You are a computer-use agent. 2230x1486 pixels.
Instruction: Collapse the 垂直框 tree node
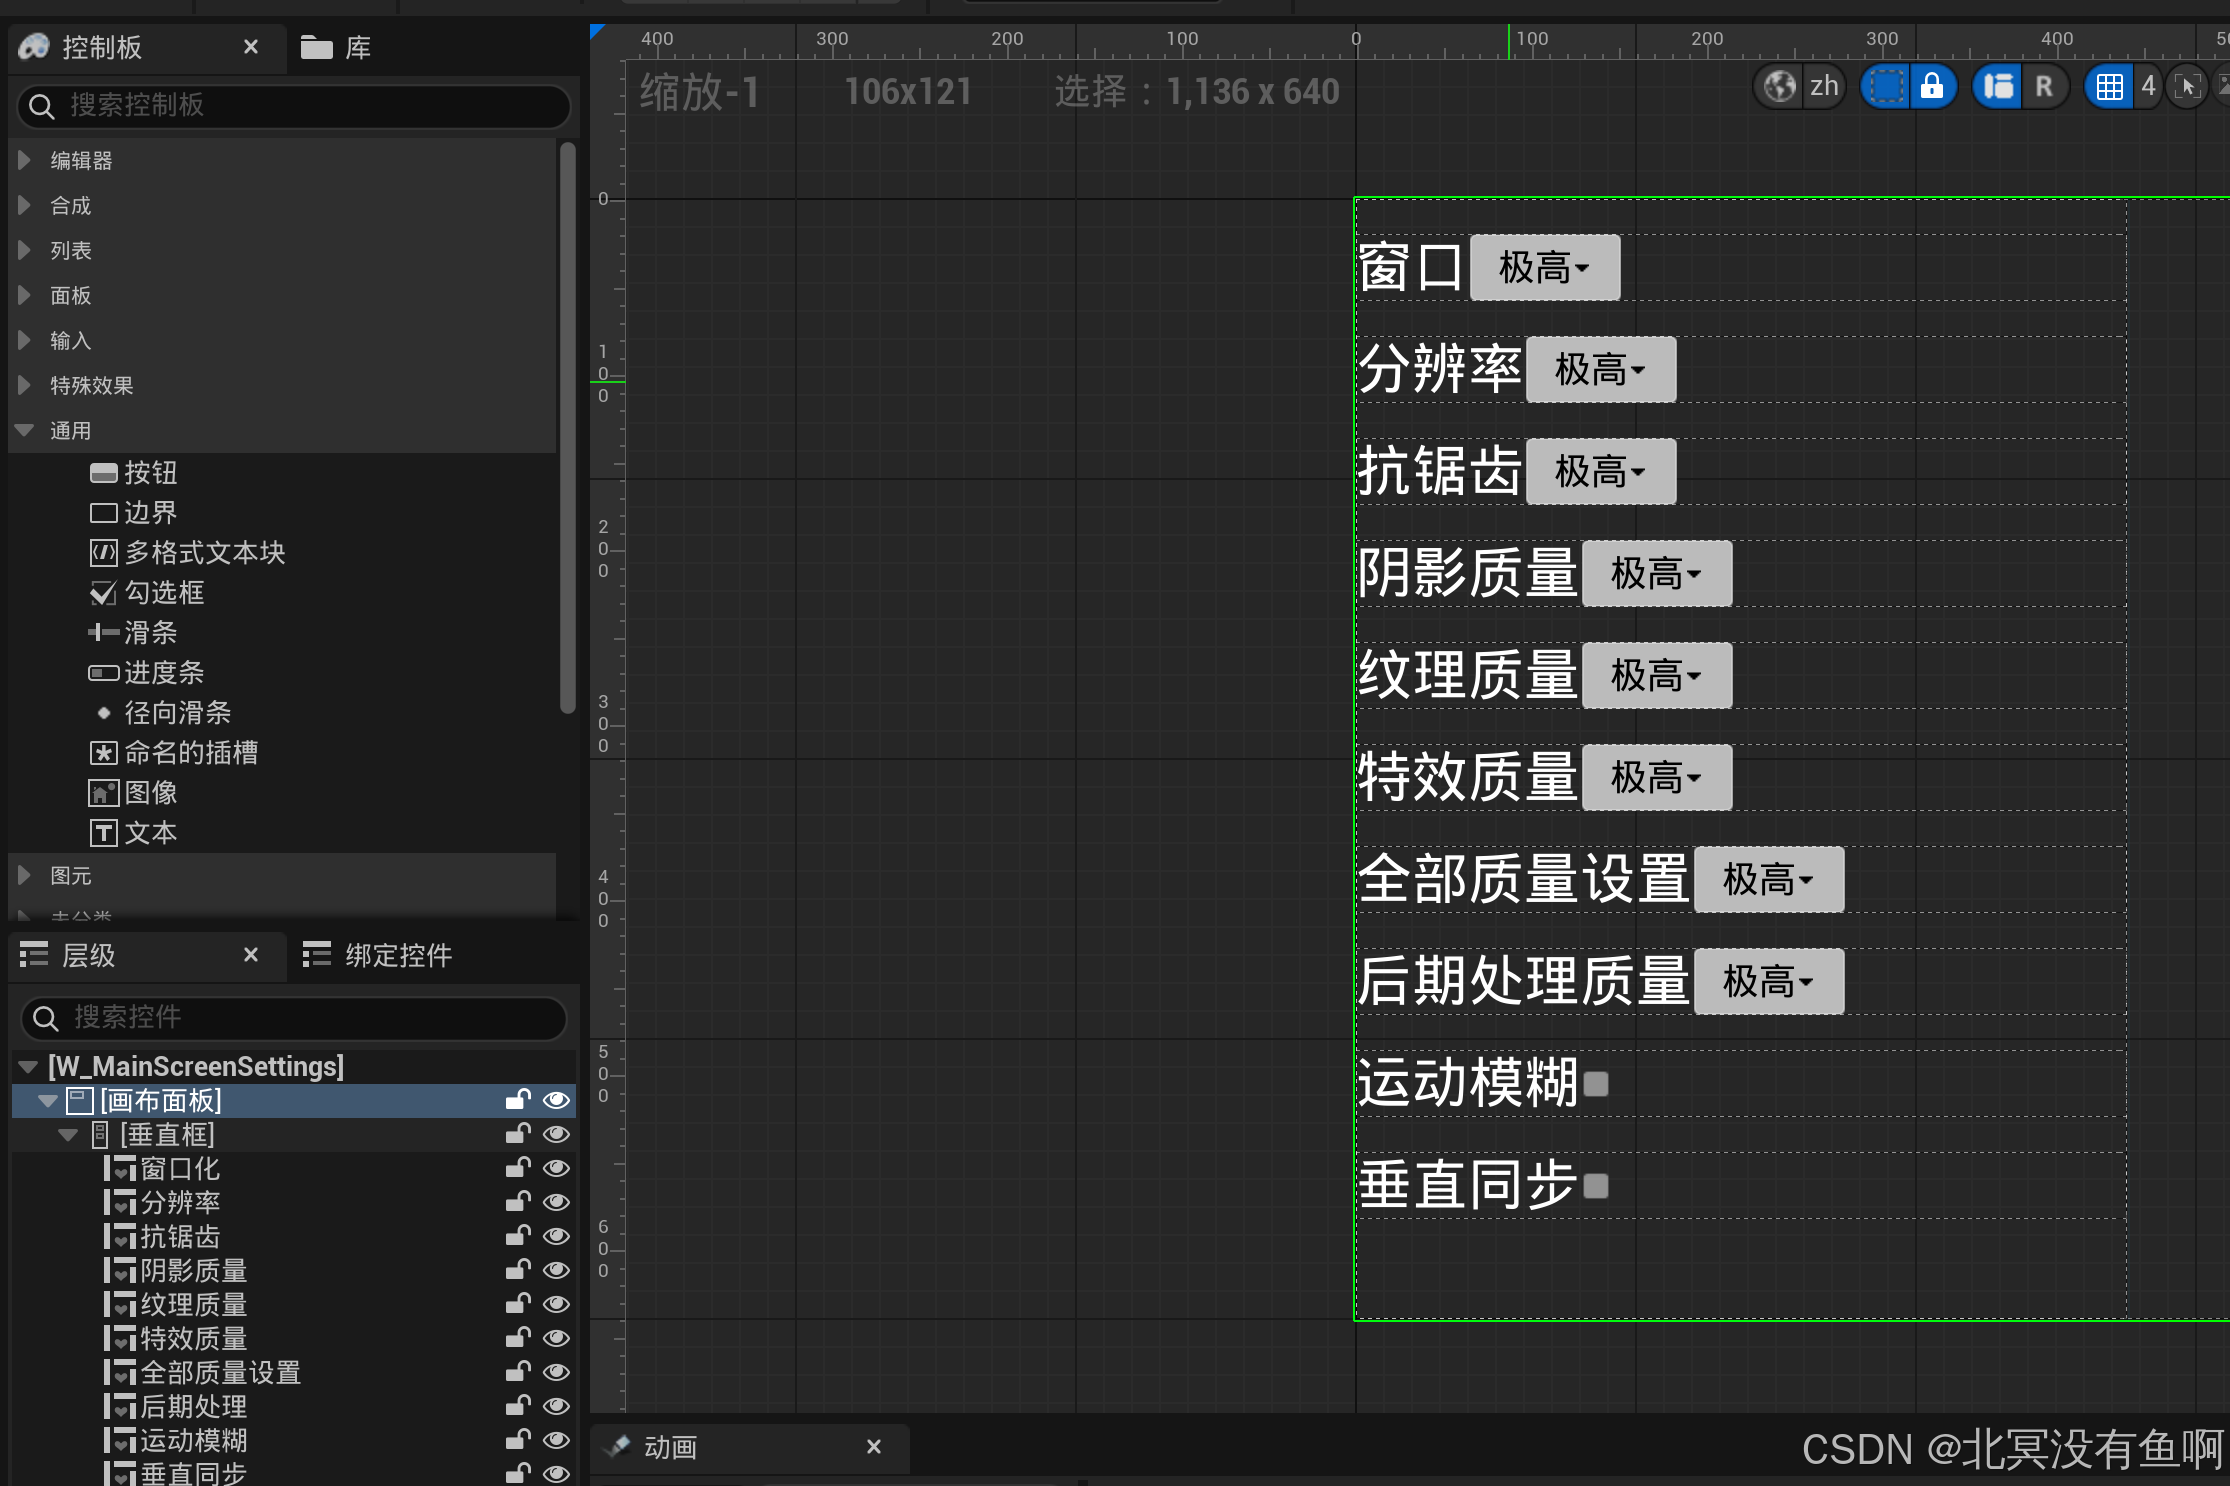click(x=68, y=1134)
